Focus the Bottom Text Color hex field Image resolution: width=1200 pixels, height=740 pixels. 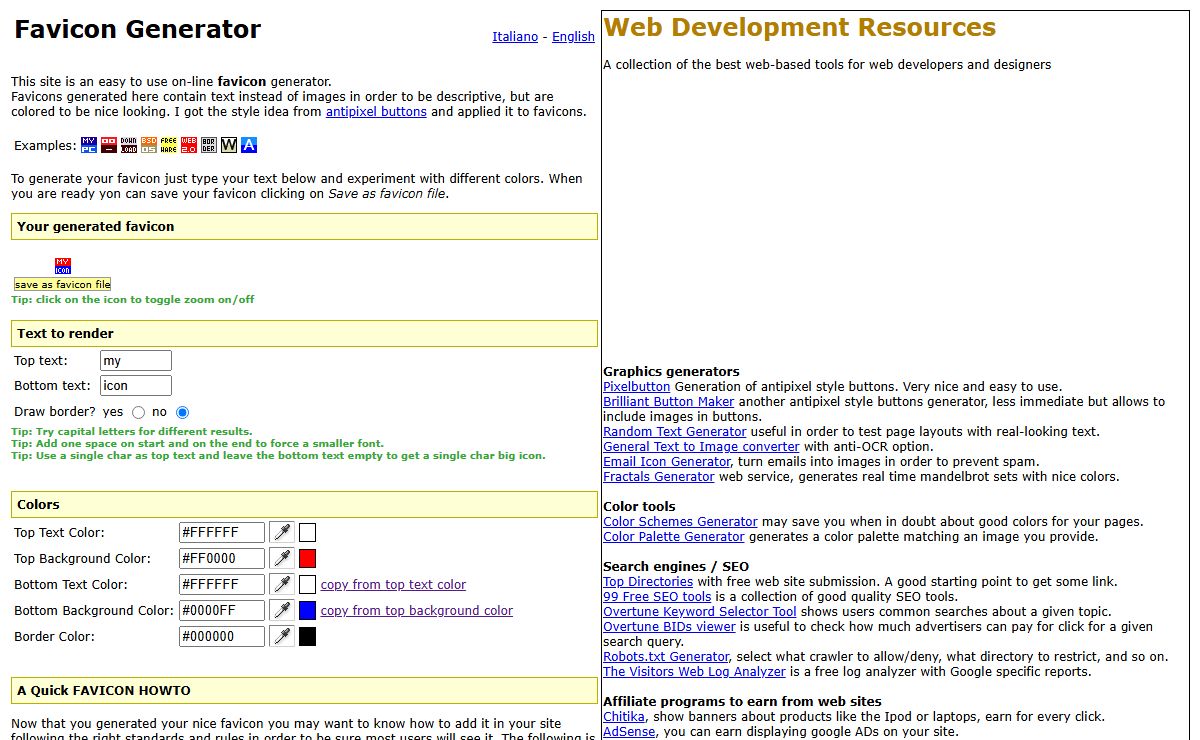click(222, 584)
